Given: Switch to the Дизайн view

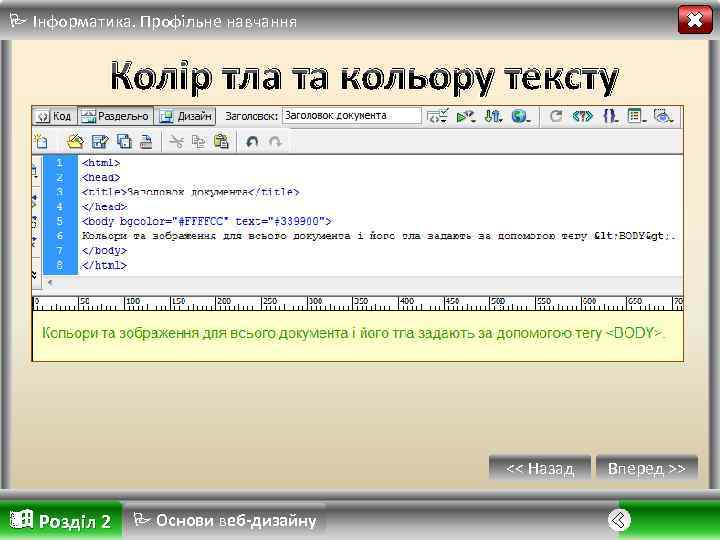Looking at the screenshot, I should click(186, 116).
